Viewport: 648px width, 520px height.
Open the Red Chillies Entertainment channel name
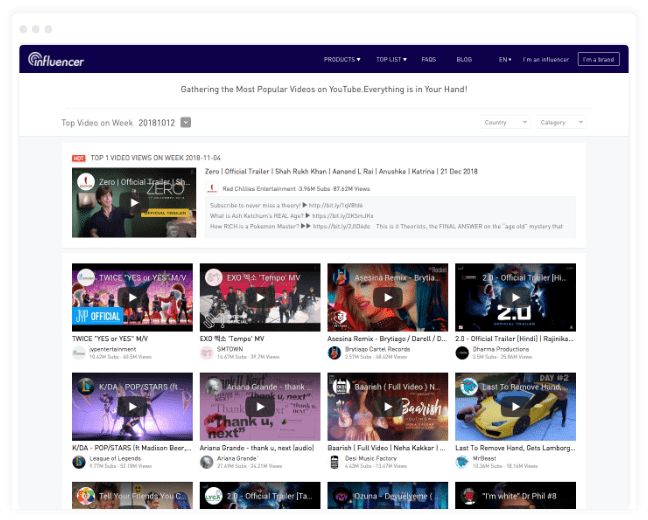(259, 188)
